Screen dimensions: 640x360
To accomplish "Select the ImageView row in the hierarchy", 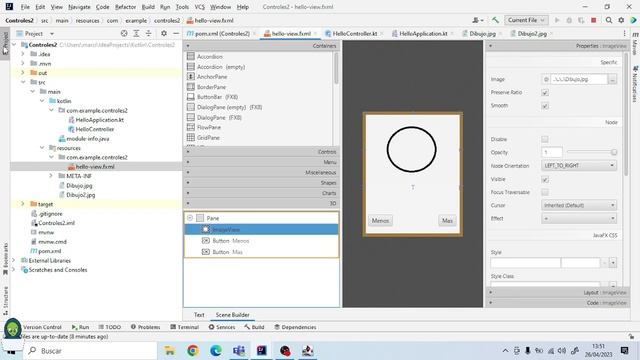I will pyautogui.click(x=261, y=229).
